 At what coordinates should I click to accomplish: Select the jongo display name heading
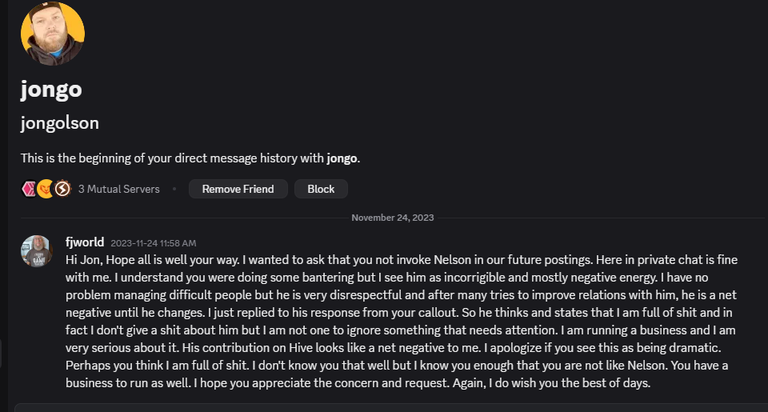click(51, 89)
